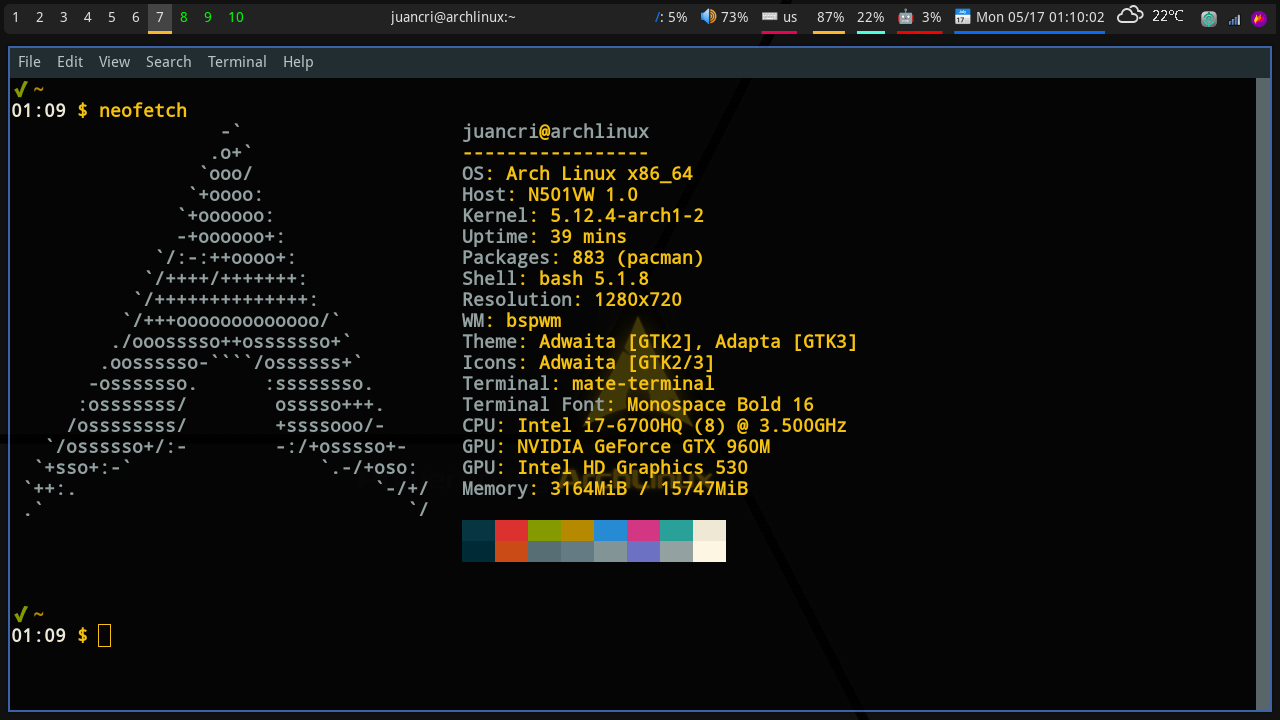Click the blue swatch in the neofetch palette
The width and height of the screenshot is (1280, 720).
tap(610, 530)
